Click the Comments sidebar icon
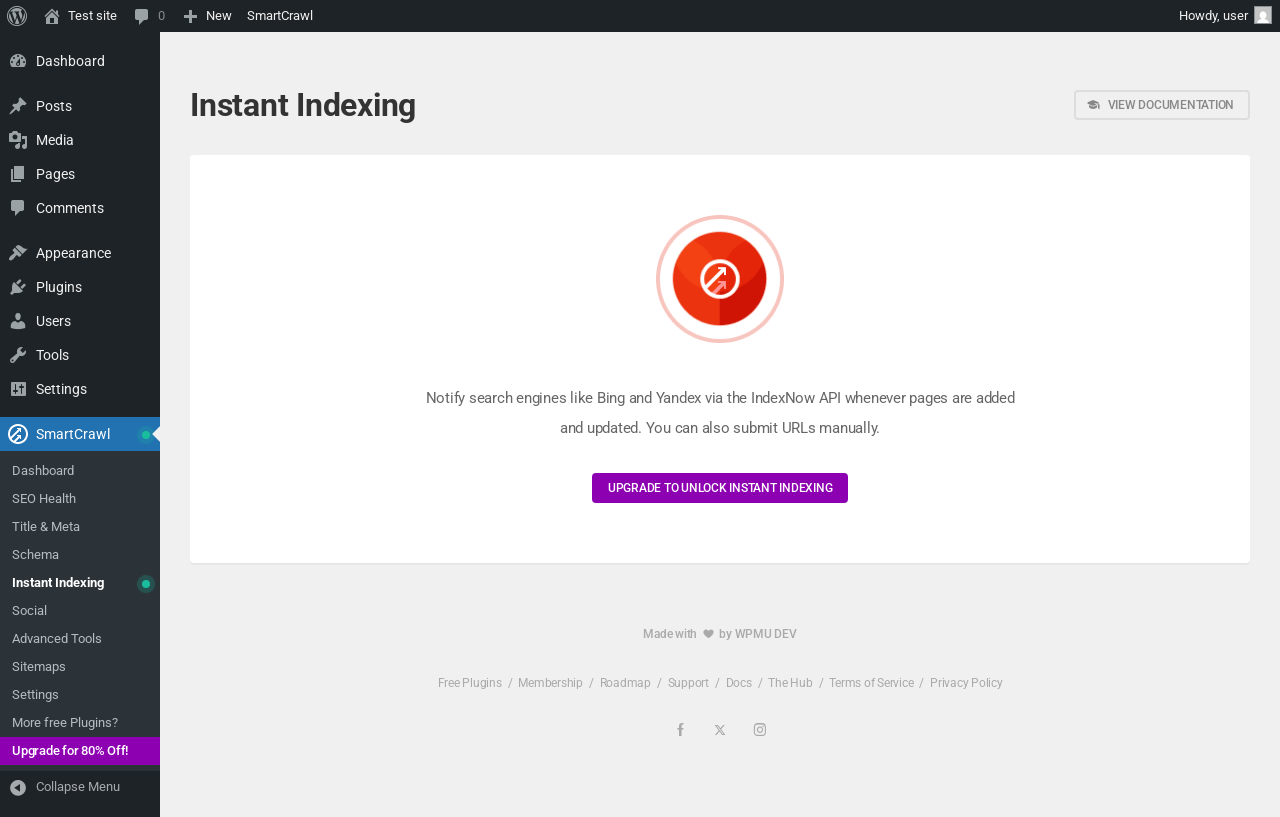1280x817 pixels. 18,208
